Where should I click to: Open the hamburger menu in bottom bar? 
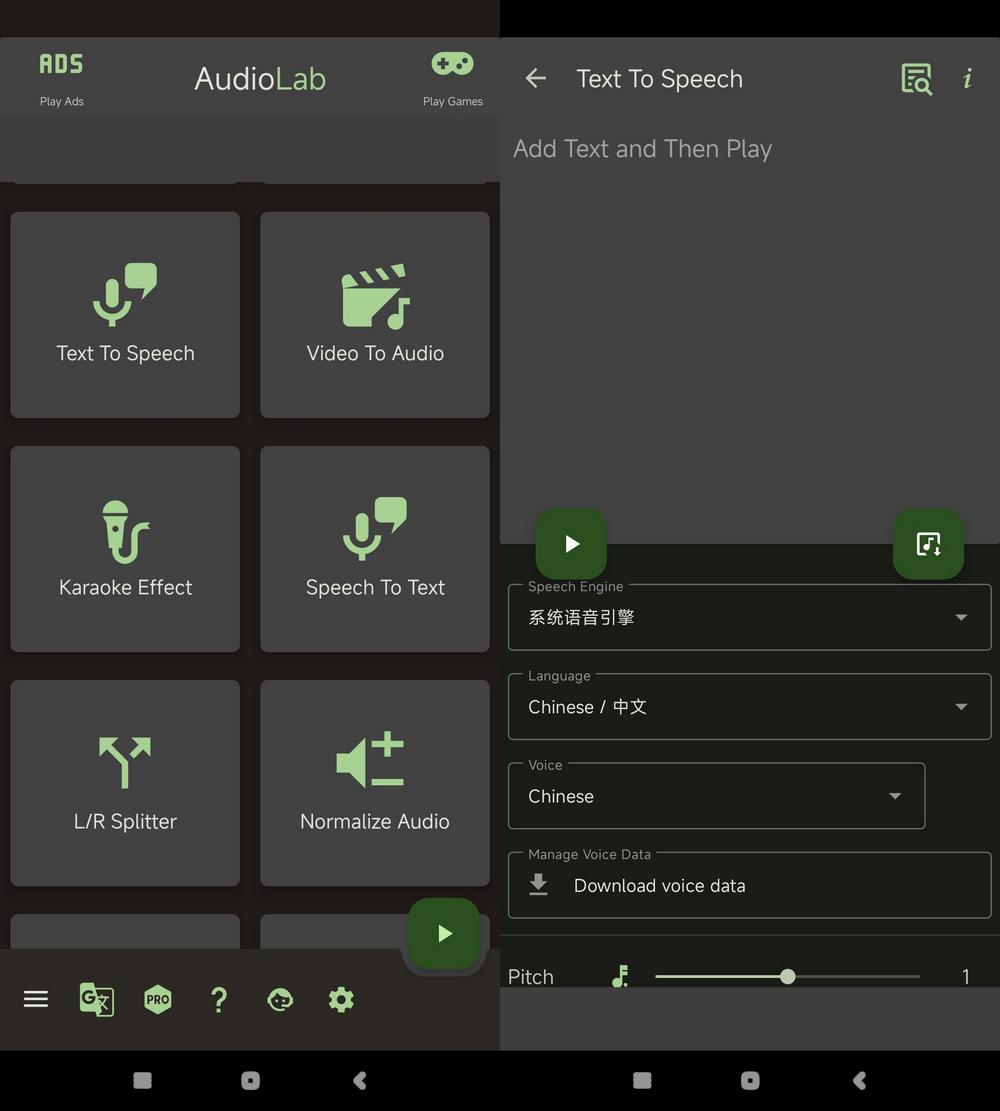tap(35, 999)
